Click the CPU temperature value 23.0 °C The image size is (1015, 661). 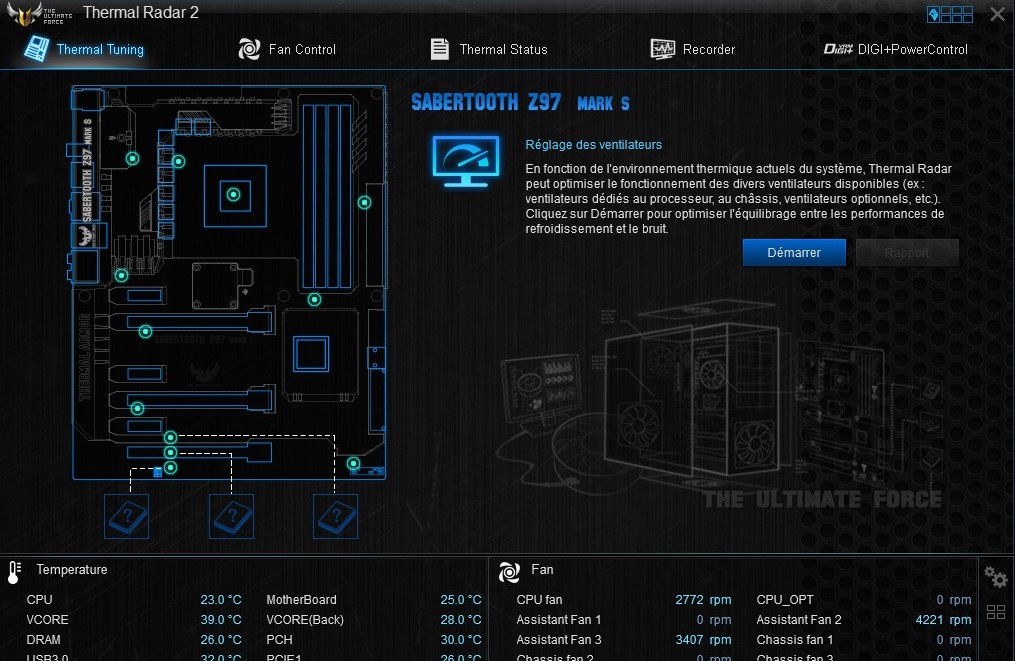click(x=221, y=600)
